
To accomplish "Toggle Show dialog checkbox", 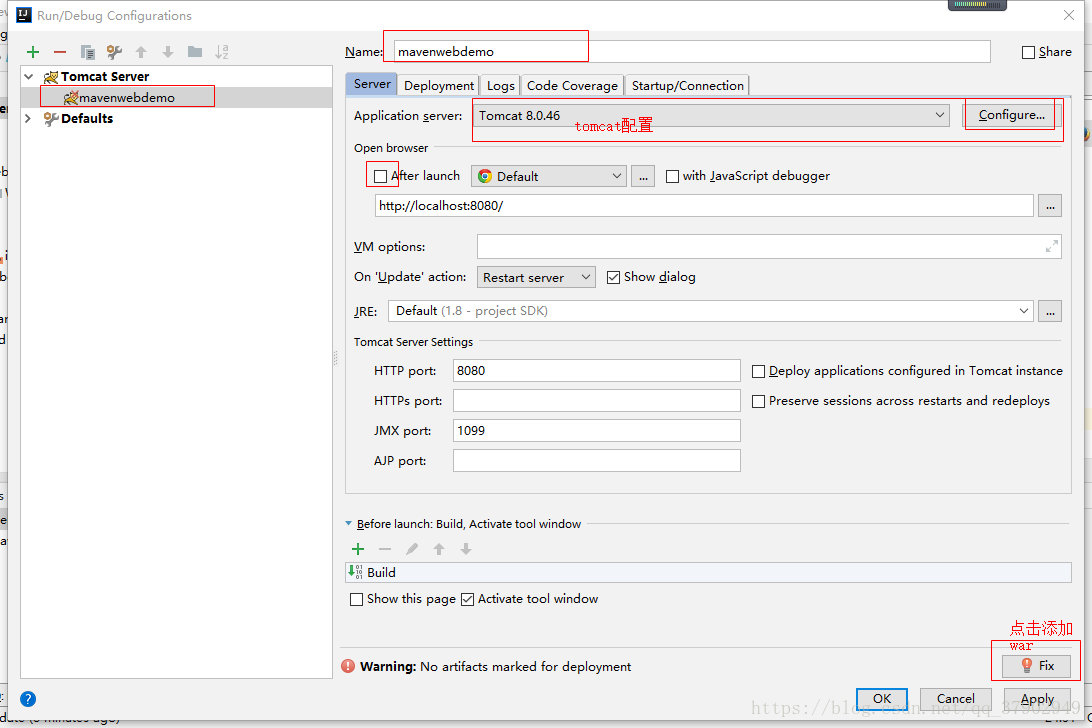I will pyautogui.click(x=614, y=277).
